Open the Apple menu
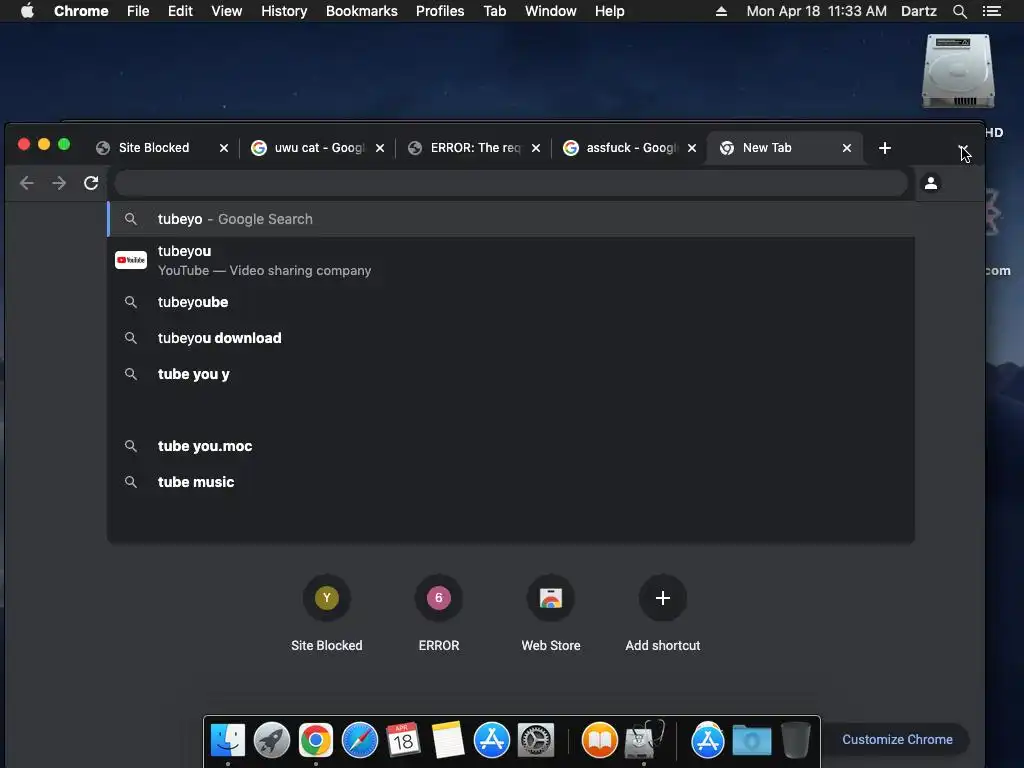This screenshot has height=768, width=1024. (x=27, y=11)
